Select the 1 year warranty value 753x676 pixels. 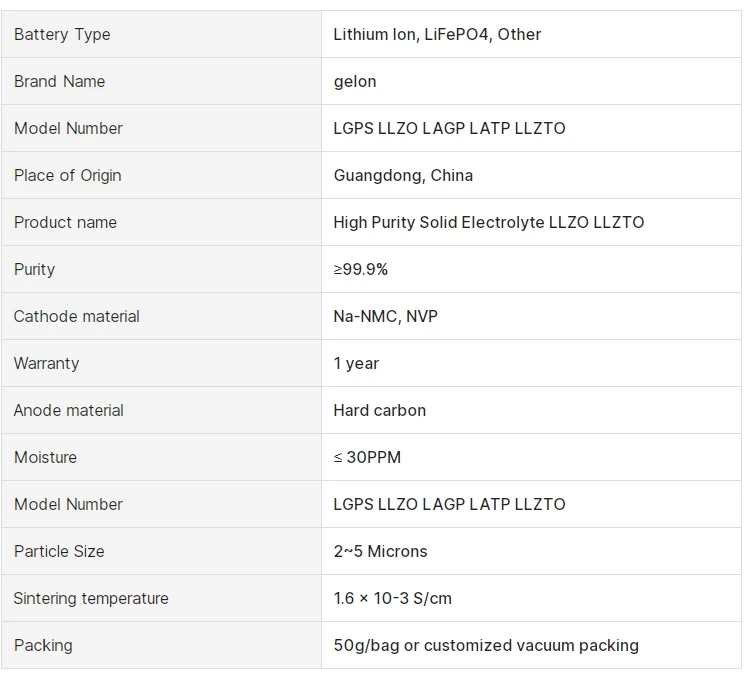(356, 363)
